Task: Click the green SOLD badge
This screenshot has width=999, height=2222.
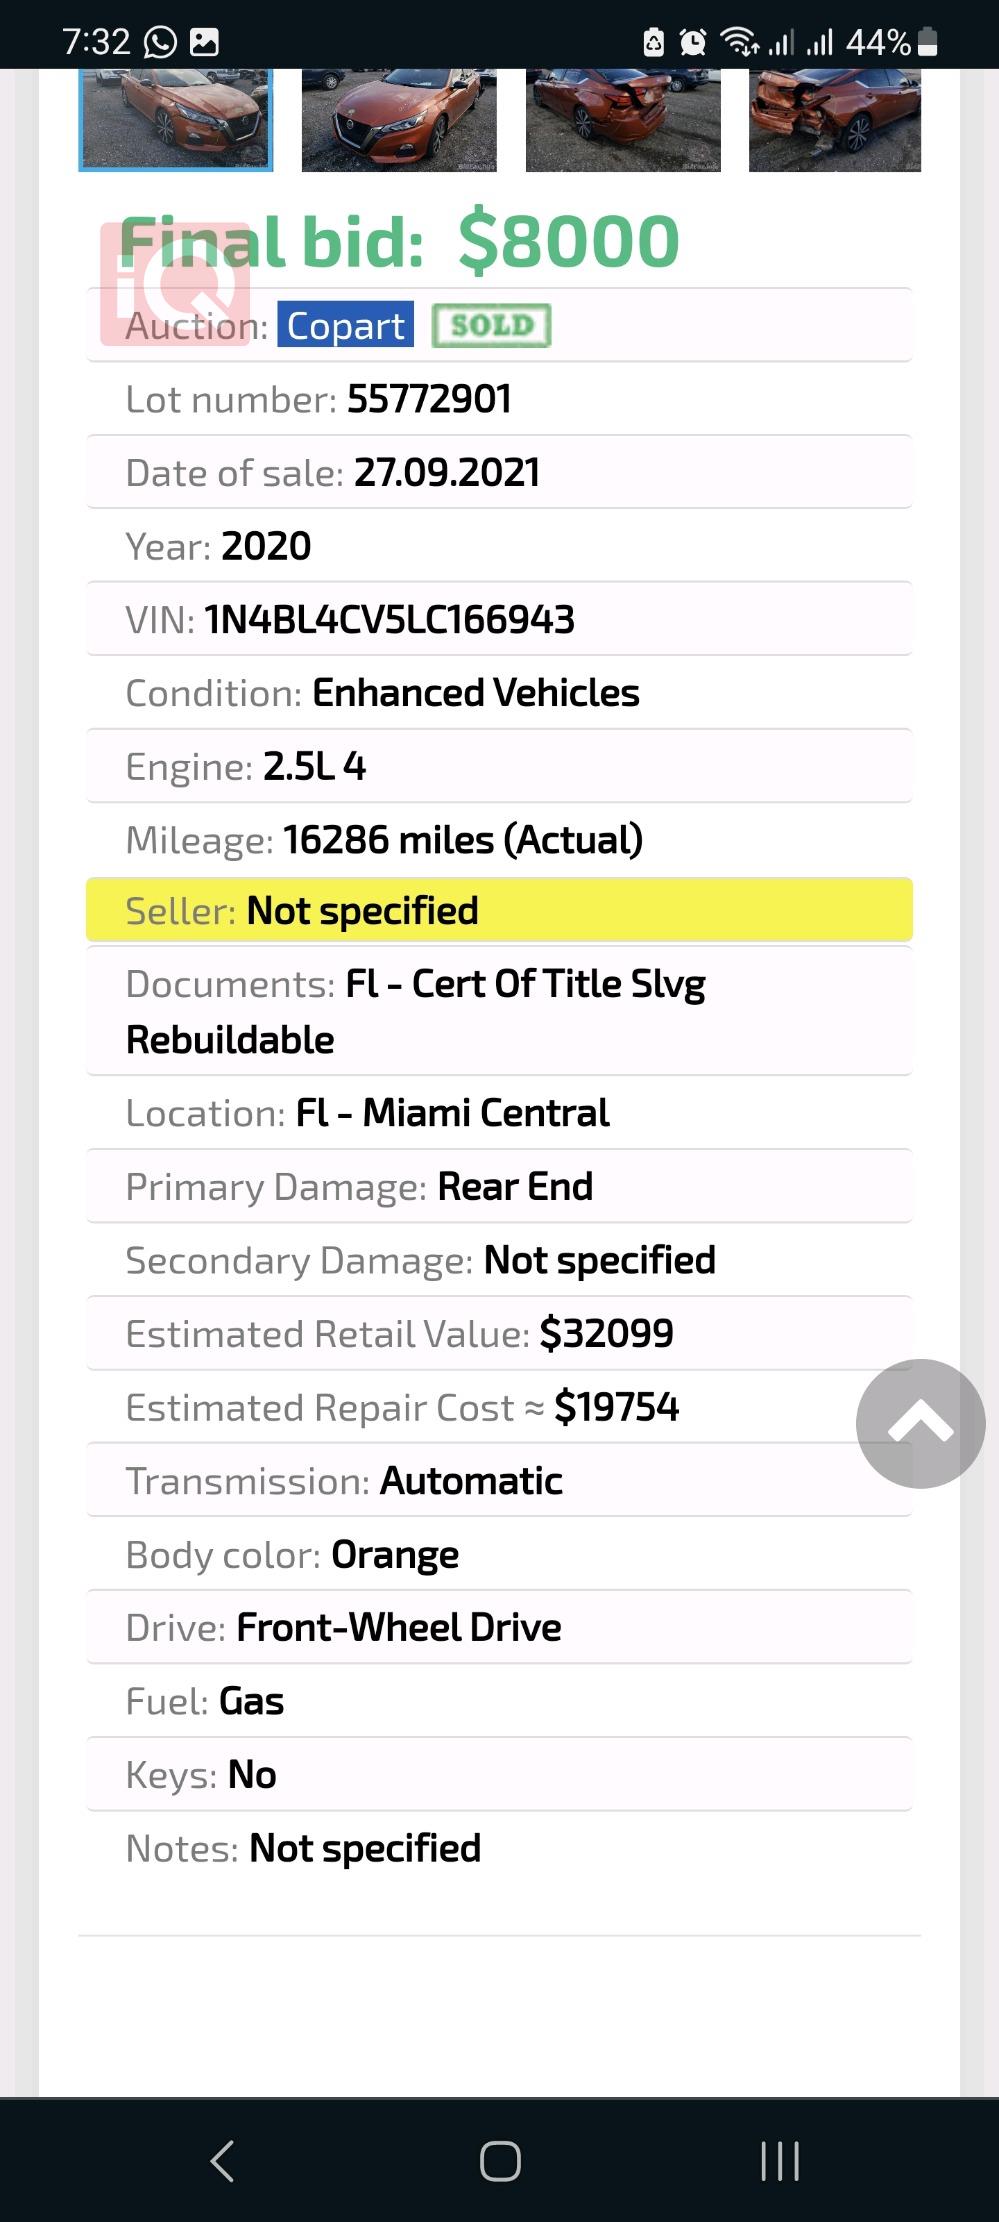Action: tap(491, 324)
